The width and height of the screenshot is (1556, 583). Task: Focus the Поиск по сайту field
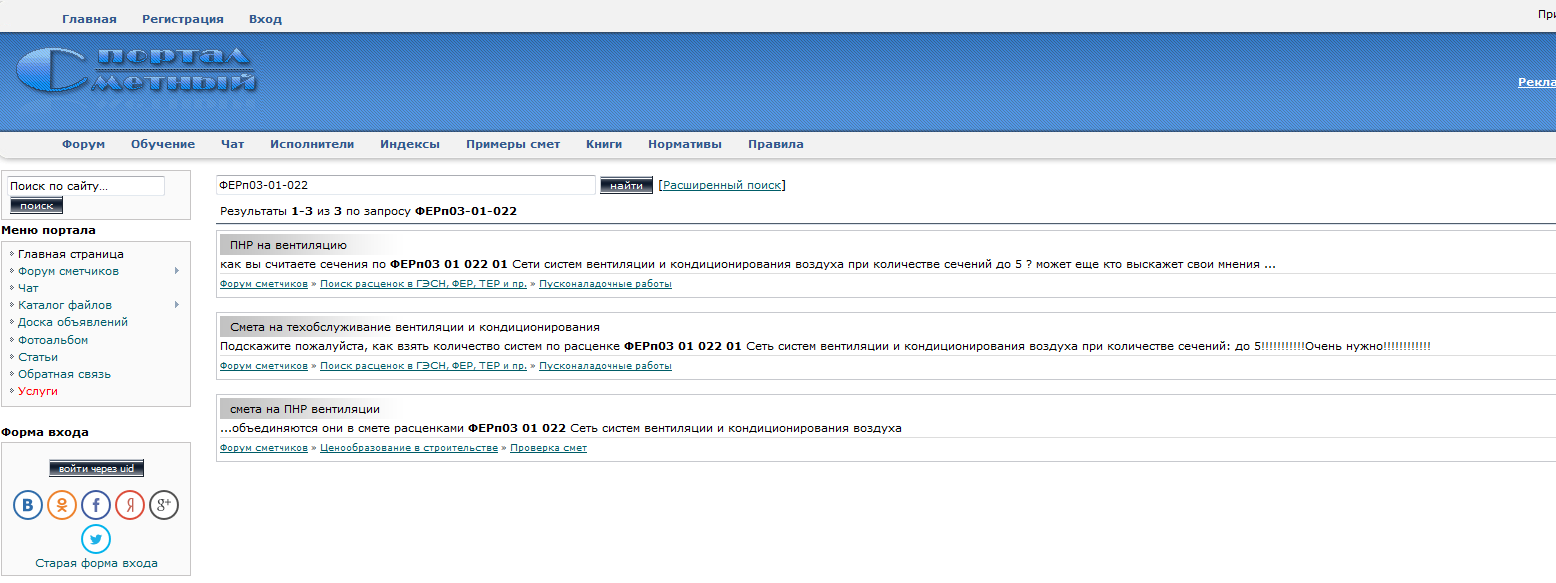coord(86,186)
